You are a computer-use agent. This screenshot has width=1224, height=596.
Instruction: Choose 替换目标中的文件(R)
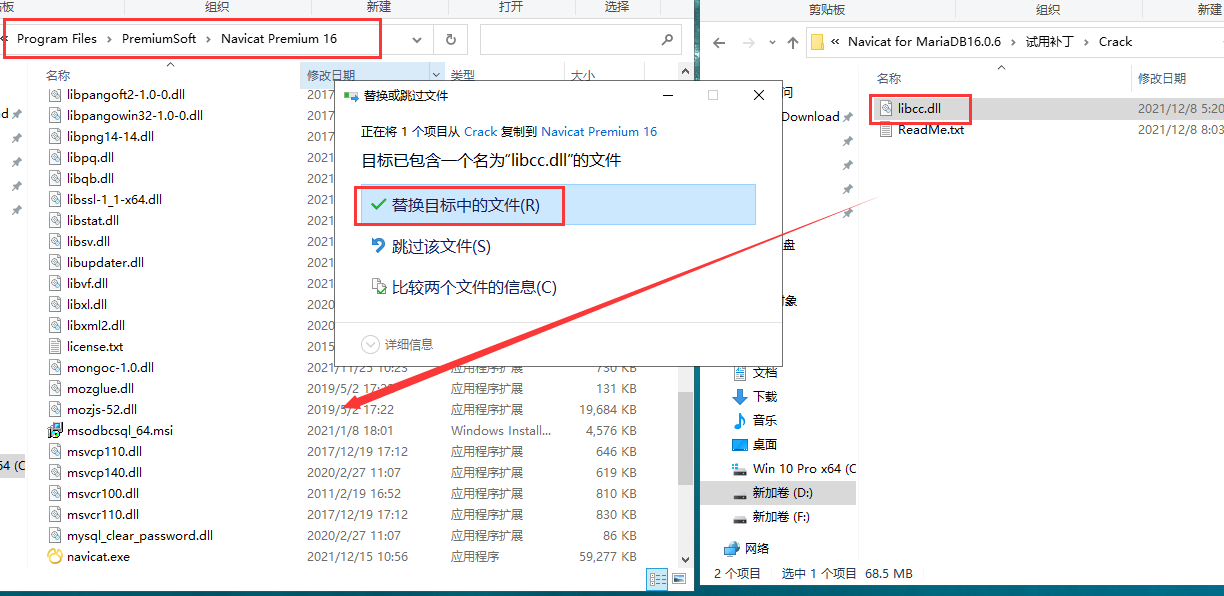555,205
